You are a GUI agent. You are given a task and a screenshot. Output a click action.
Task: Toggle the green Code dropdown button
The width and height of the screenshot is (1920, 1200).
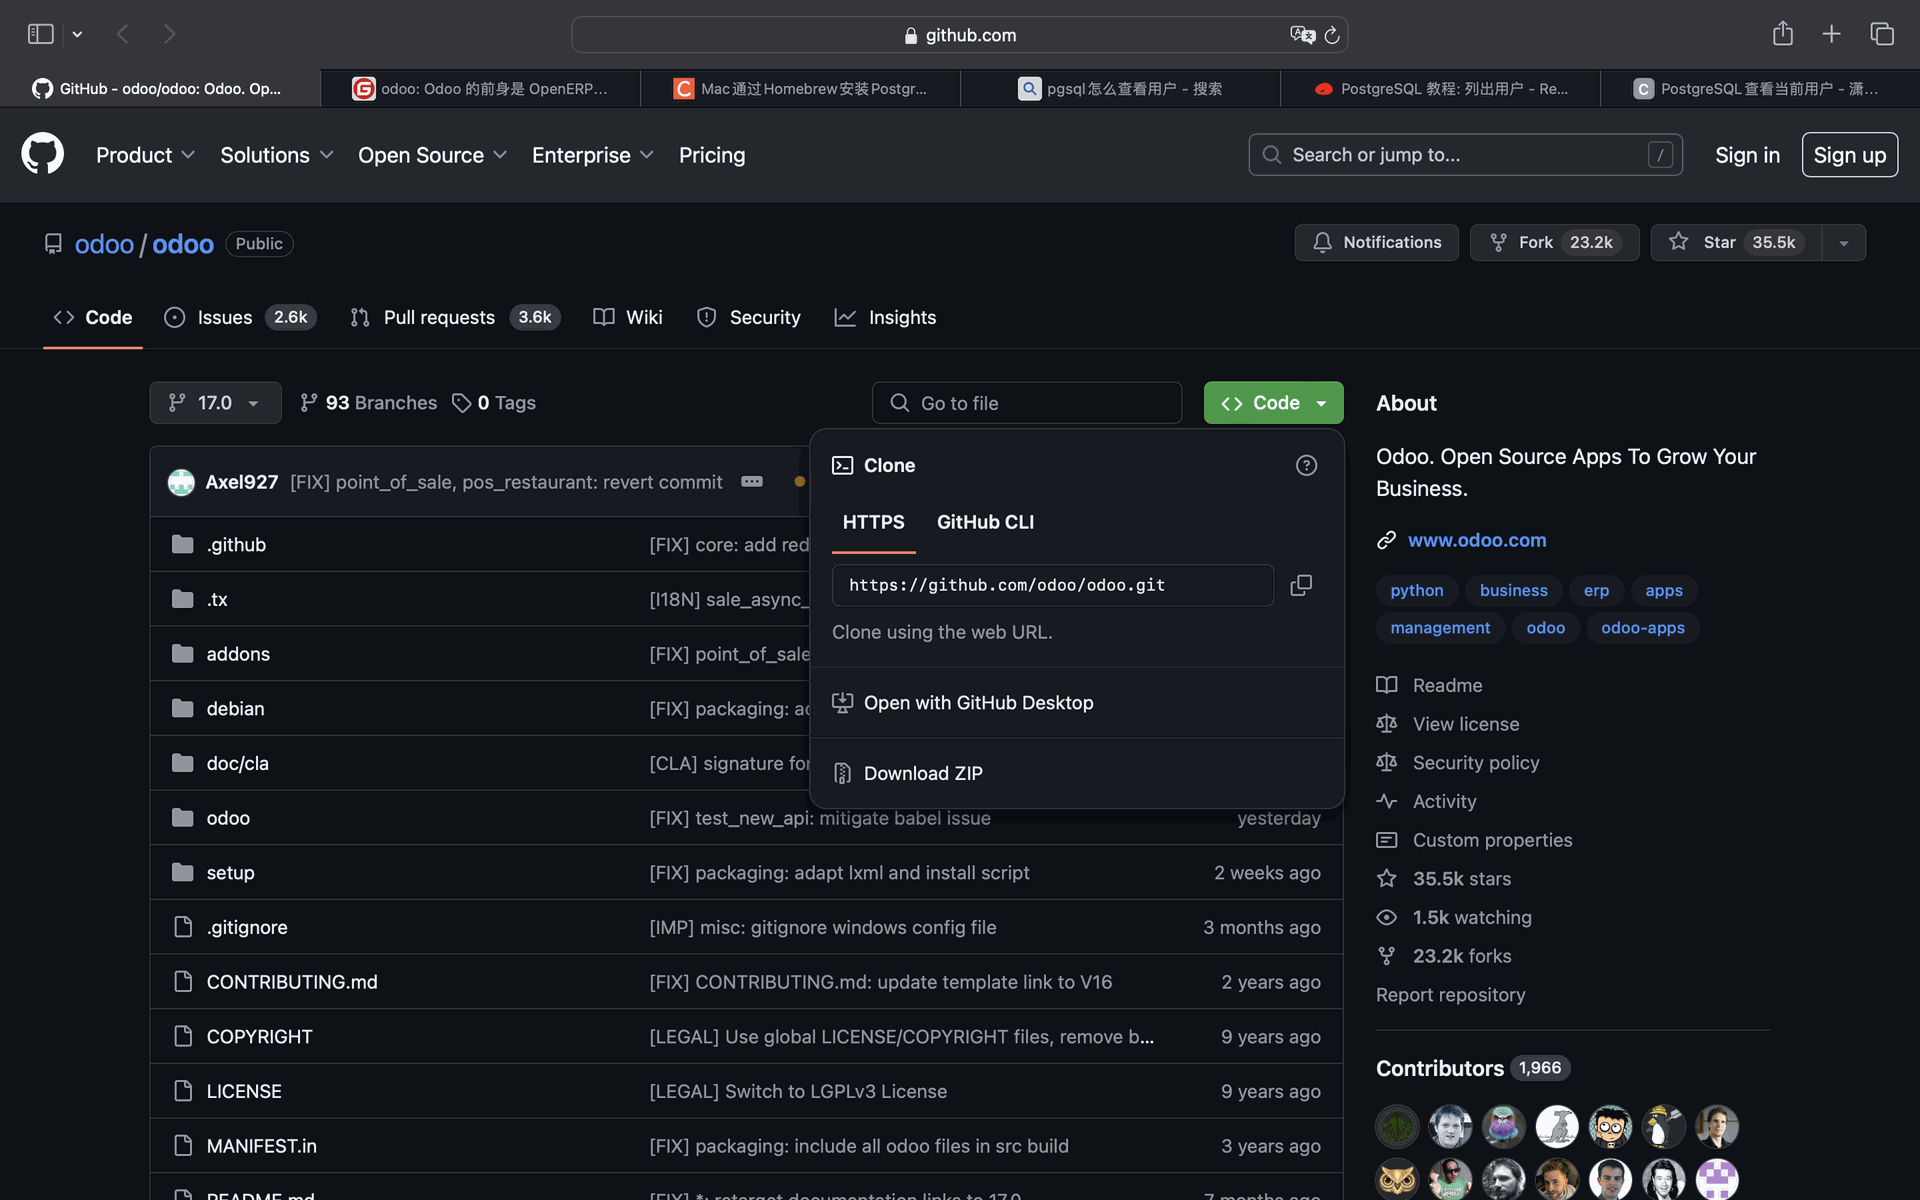tap(1273, 402)
